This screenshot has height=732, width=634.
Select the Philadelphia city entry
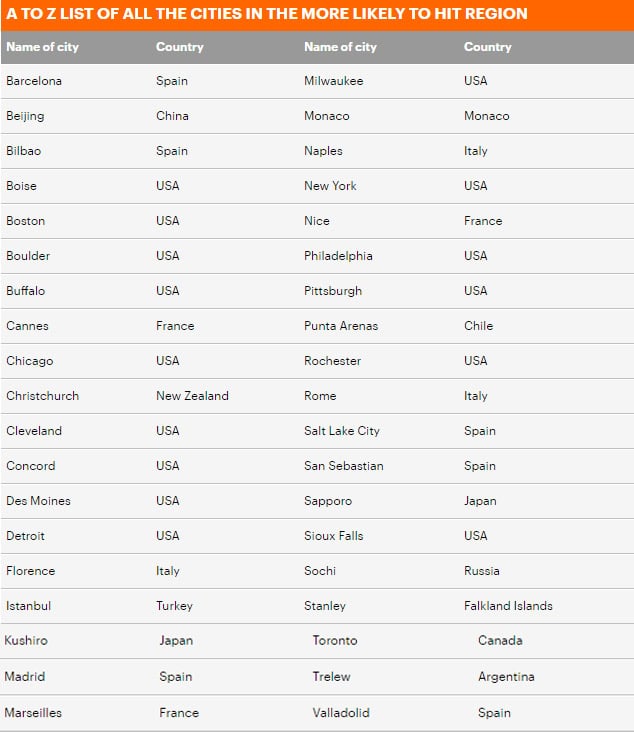[x=338, y=256]
